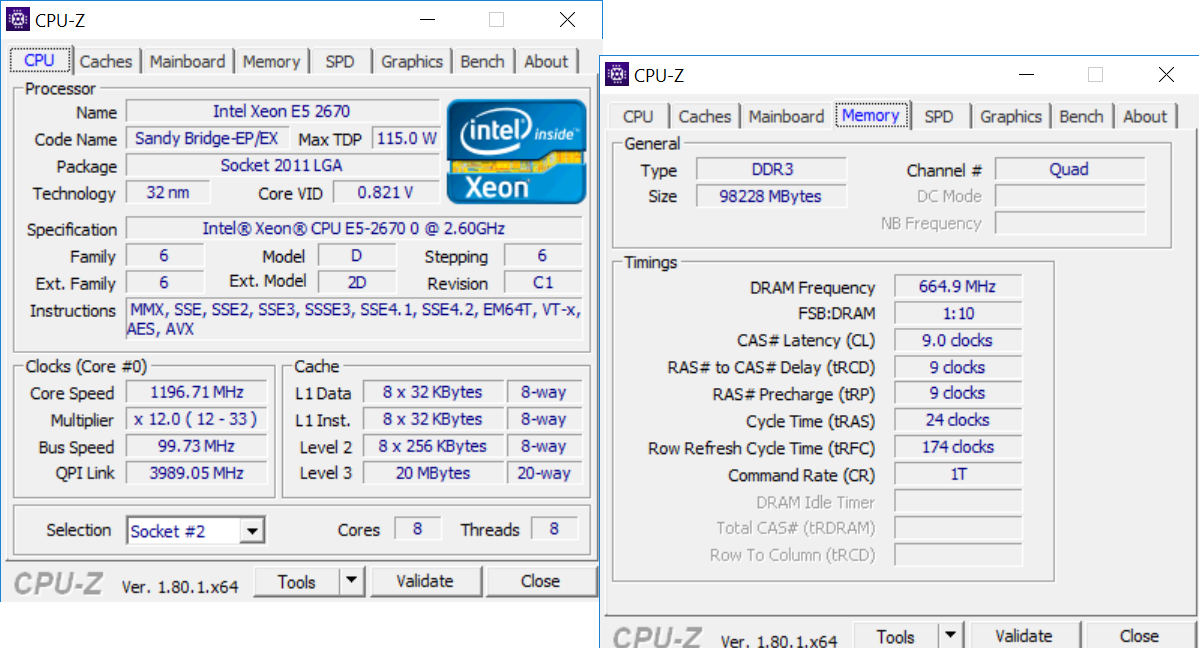Screen dimensions: 1199x648
Task: Click the Validate button in left window
Action: 425,581
